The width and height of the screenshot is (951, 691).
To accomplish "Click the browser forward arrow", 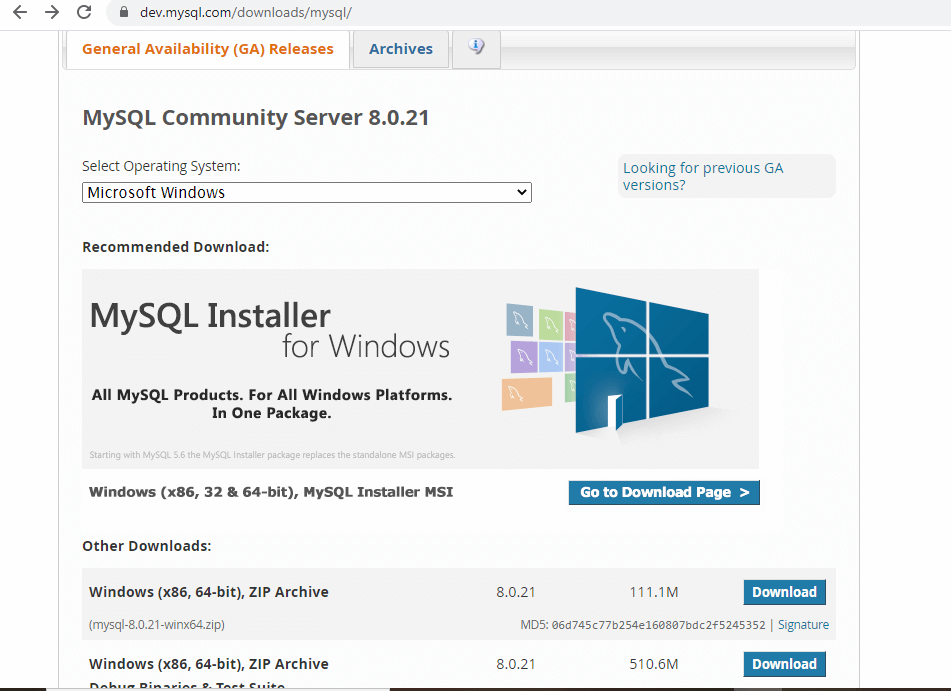I will pos(51,14).
